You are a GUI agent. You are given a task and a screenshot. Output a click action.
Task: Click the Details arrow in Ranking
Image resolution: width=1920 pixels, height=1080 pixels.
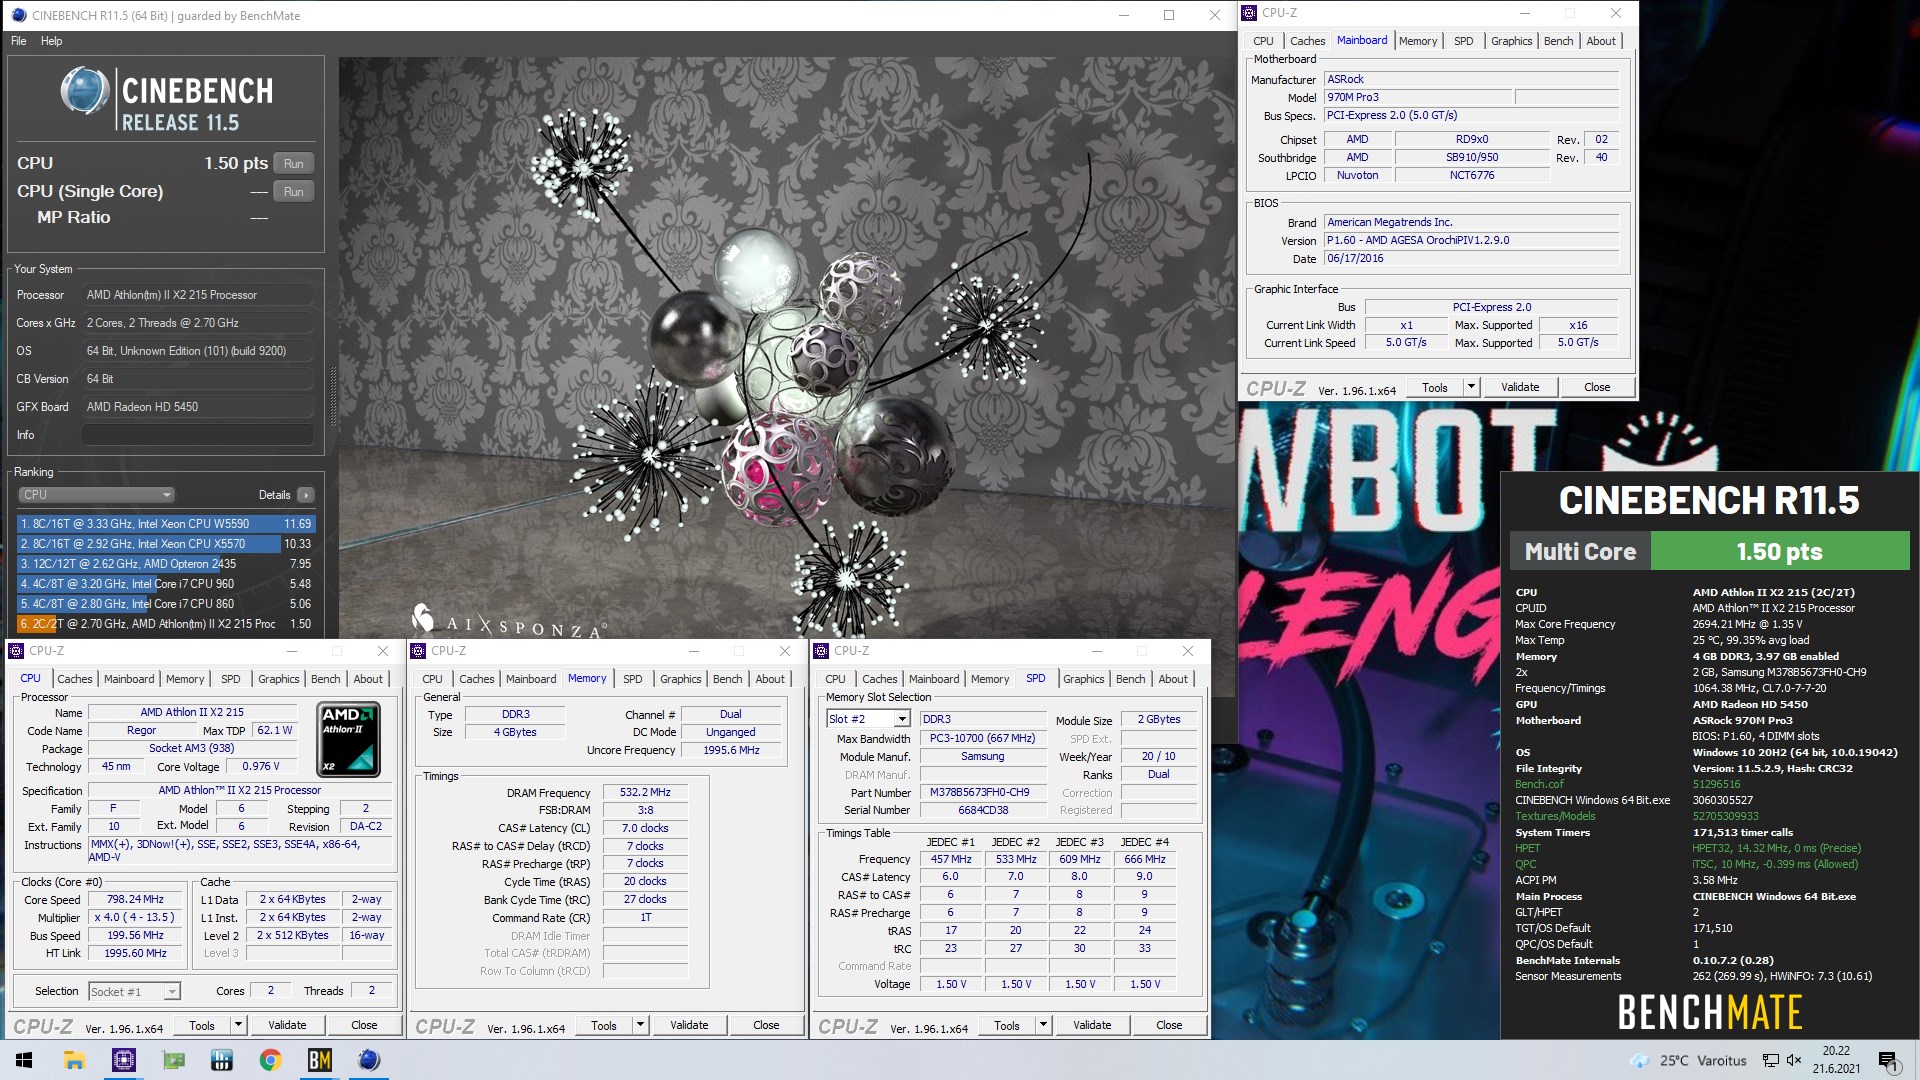(306, 495)
